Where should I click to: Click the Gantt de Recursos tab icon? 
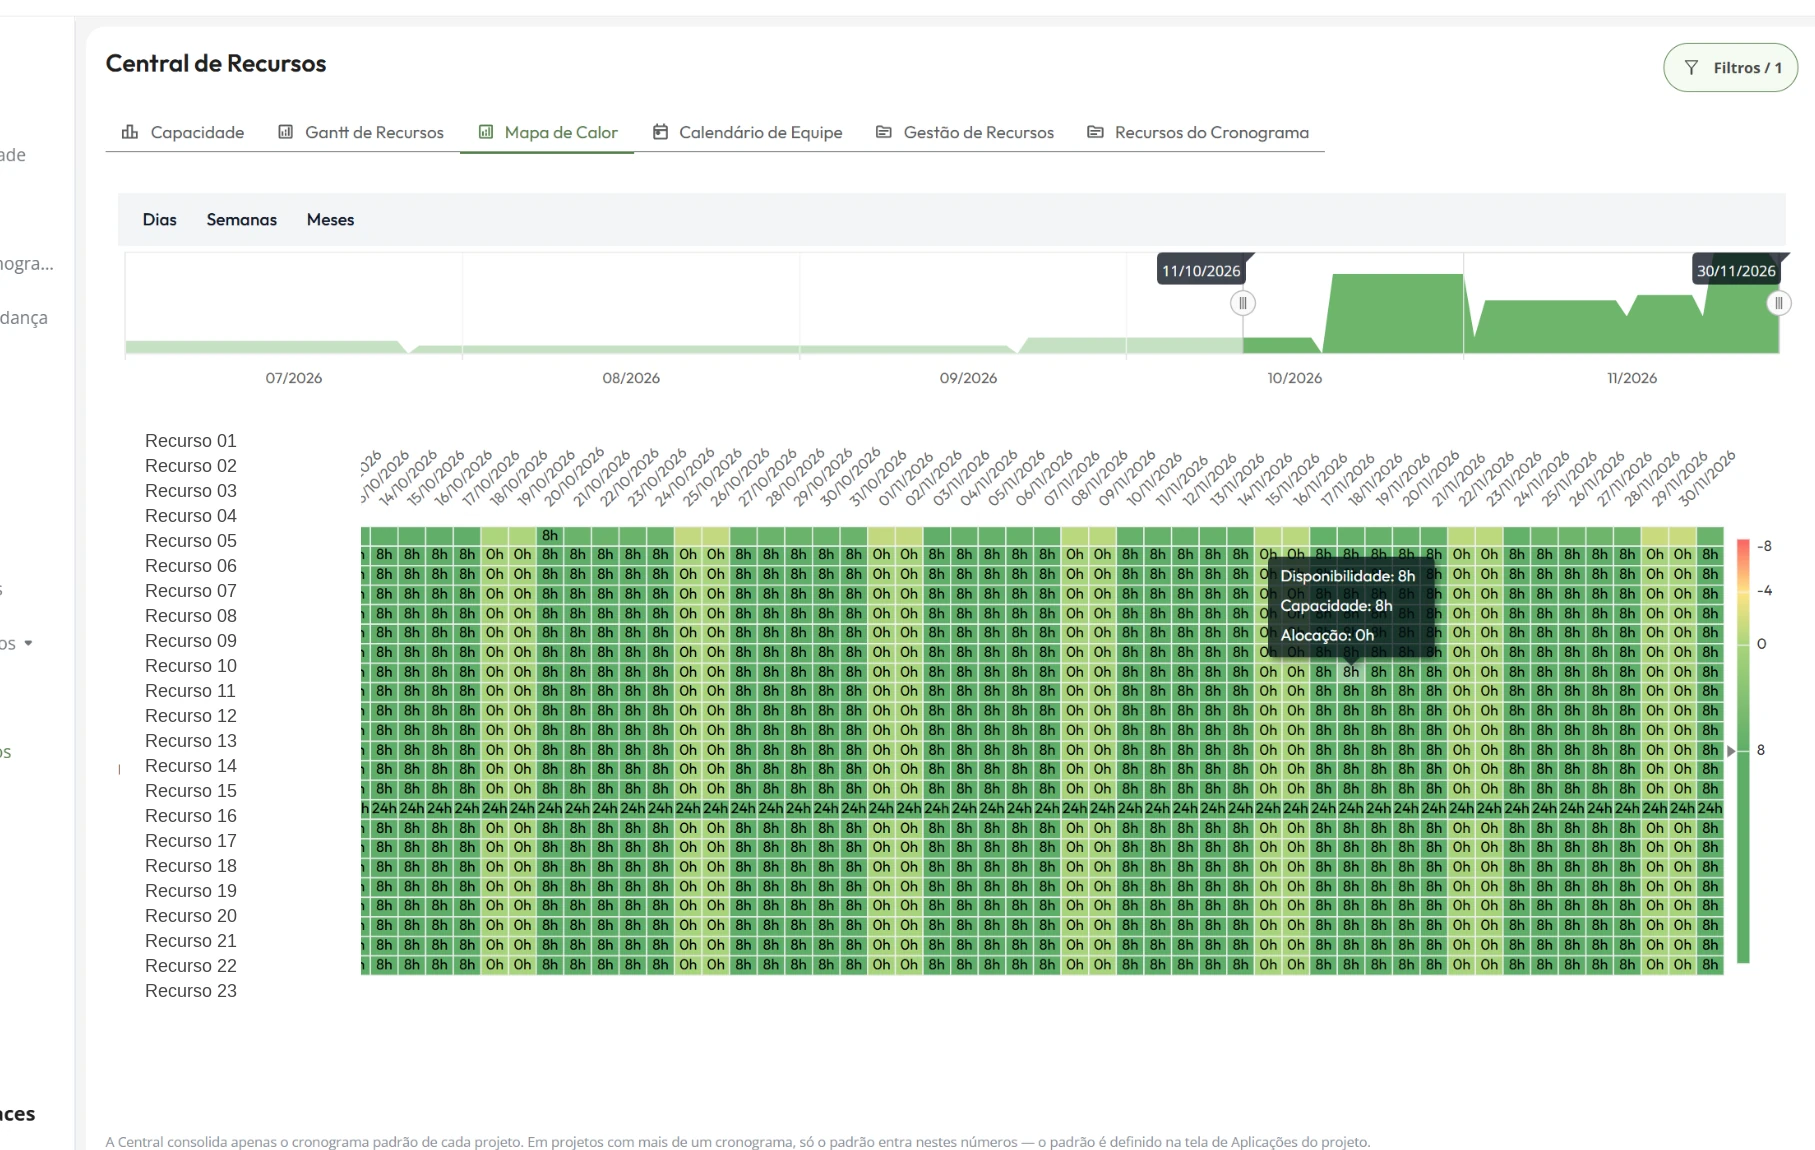click(x=285, y=132)
